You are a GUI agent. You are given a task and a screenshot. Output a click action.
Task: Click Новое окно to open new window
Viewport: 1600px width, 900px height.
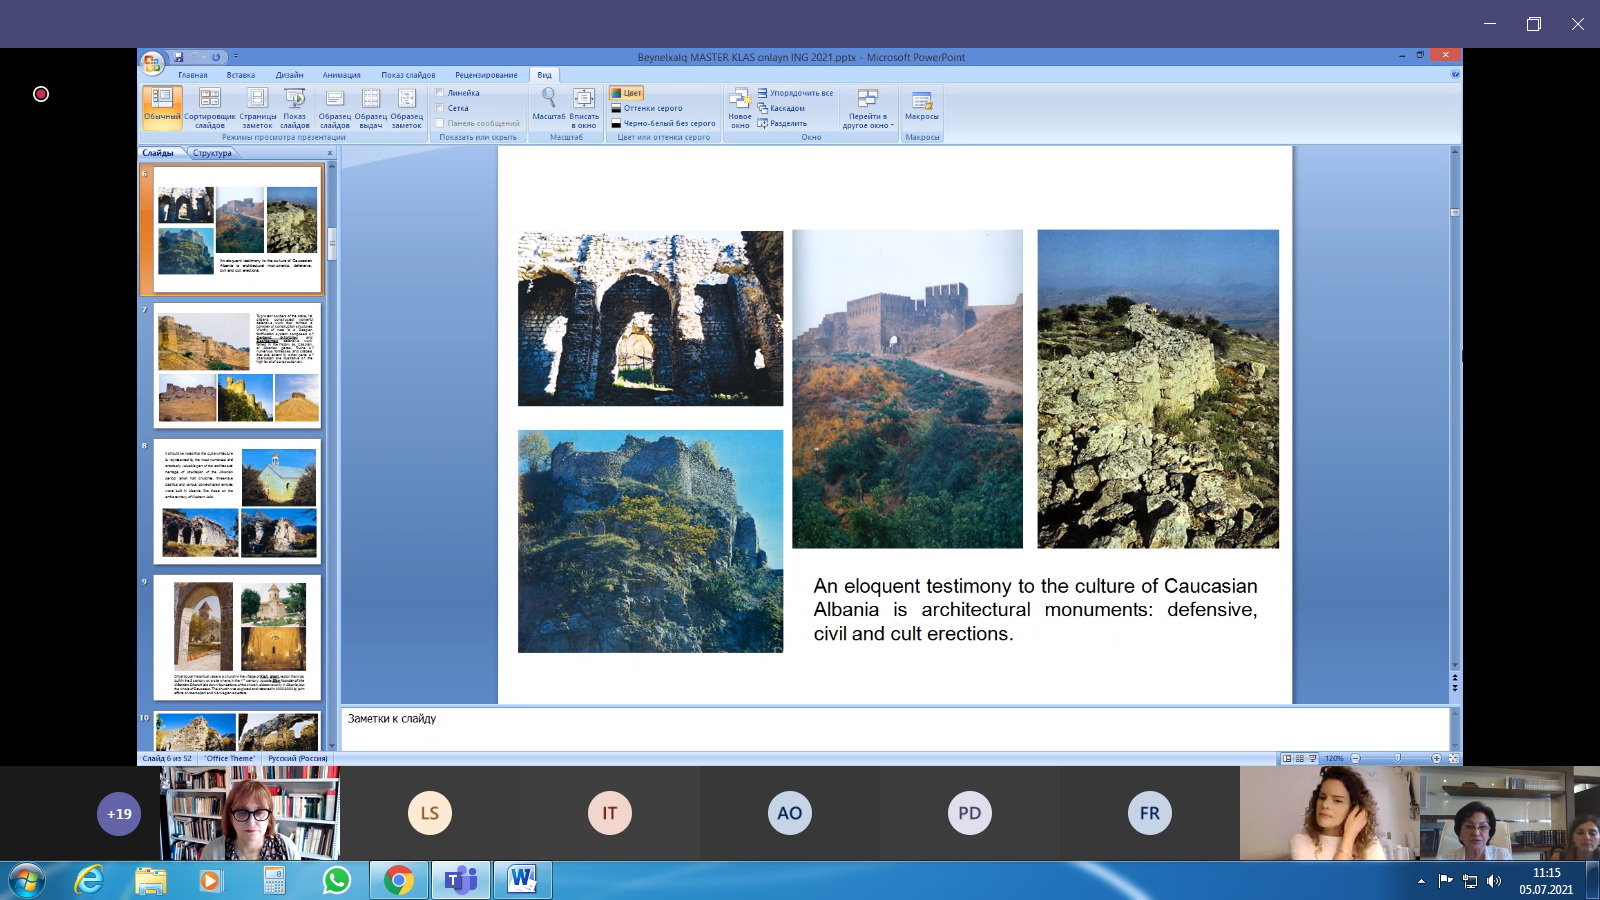(x=740, y=108)
